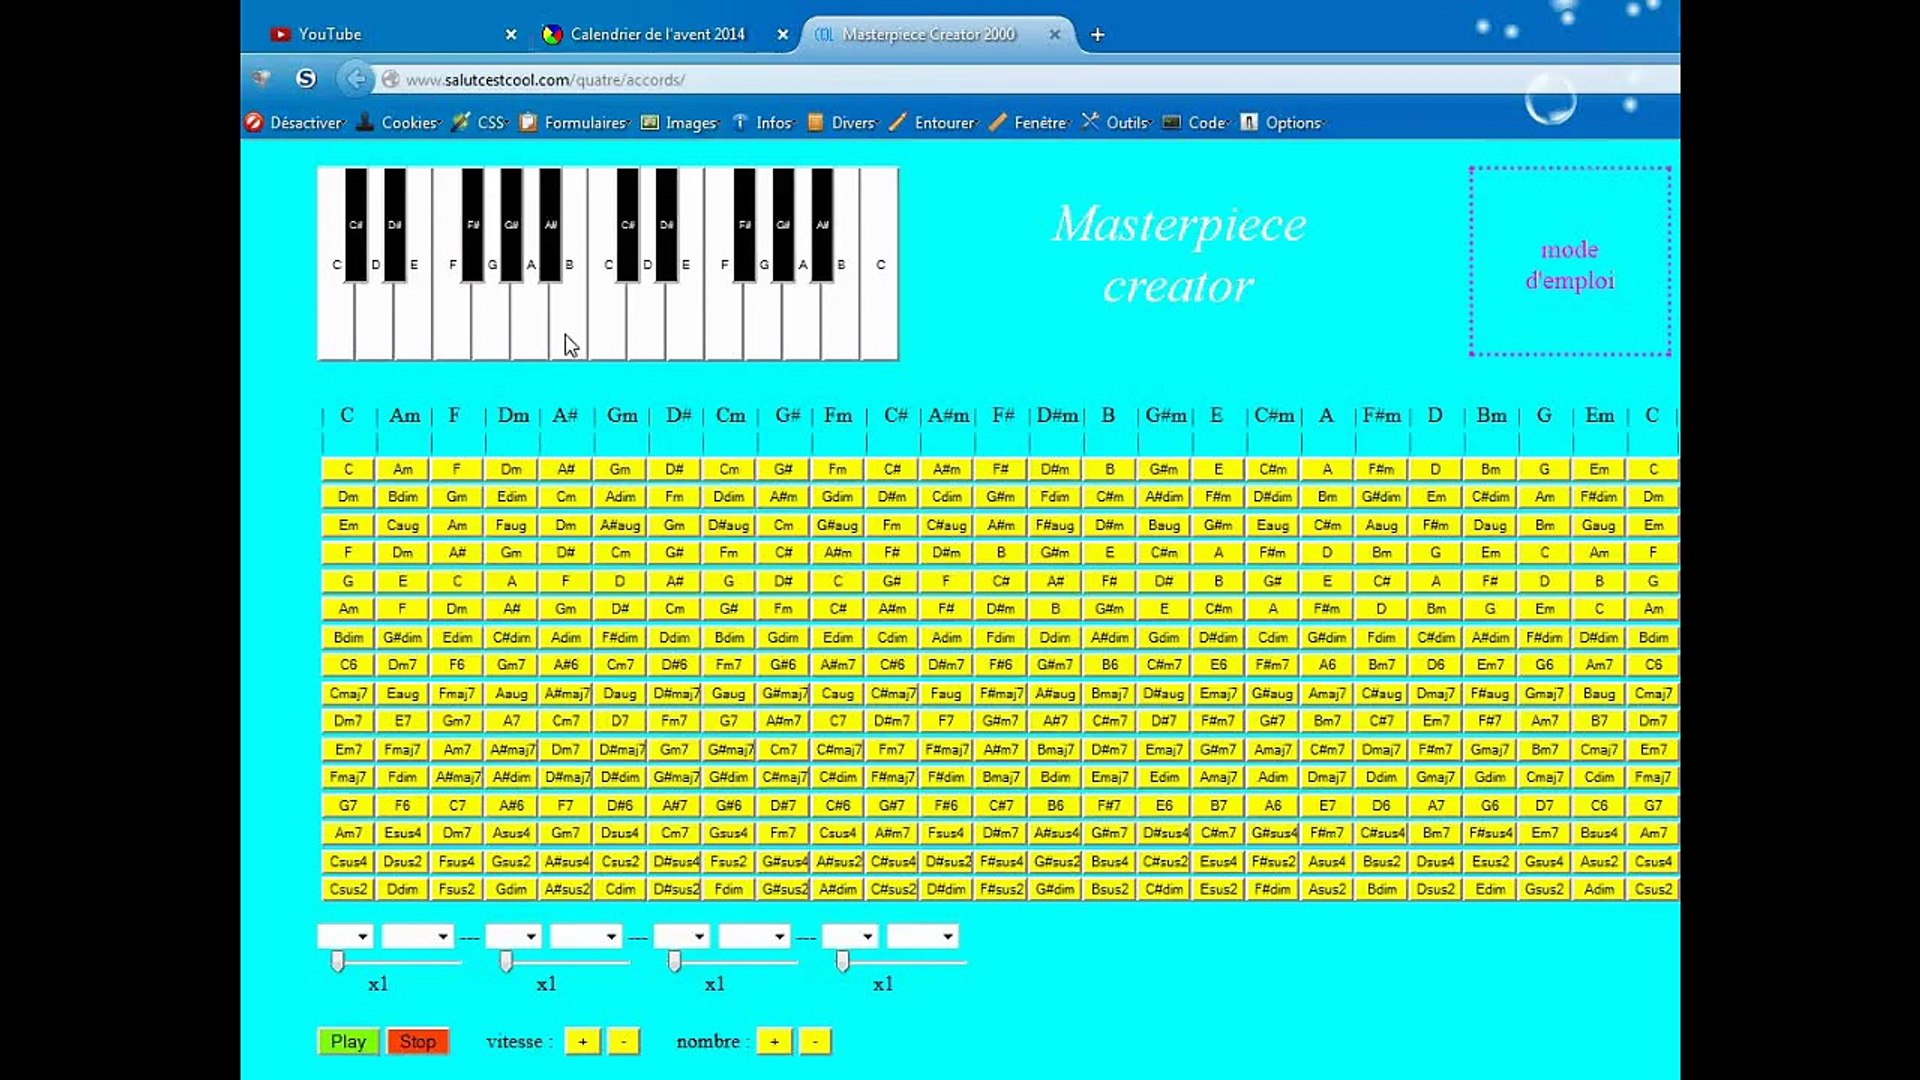Viewport: 1920px width, 1080px height.
Task: Click the C6 chord in the first column
Action: point(348,665)
